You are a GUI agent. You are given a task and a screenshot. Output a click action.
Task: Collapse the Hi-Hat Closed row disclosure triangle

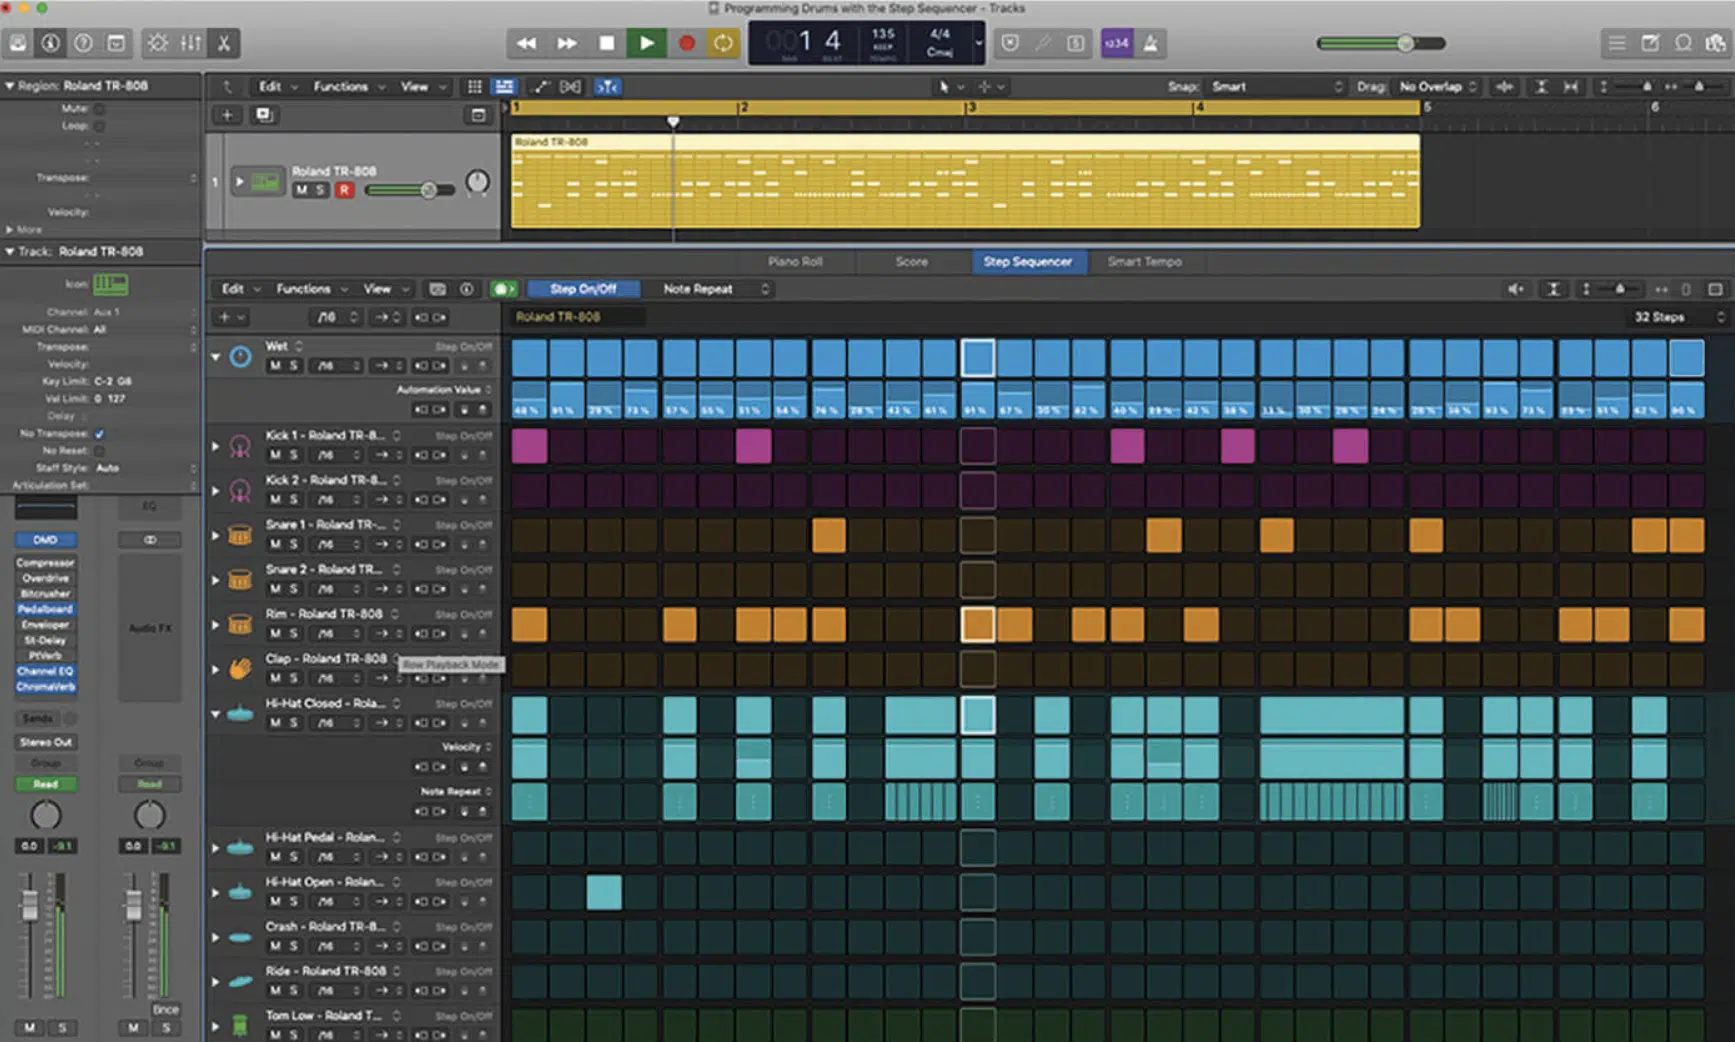(215, 714)
